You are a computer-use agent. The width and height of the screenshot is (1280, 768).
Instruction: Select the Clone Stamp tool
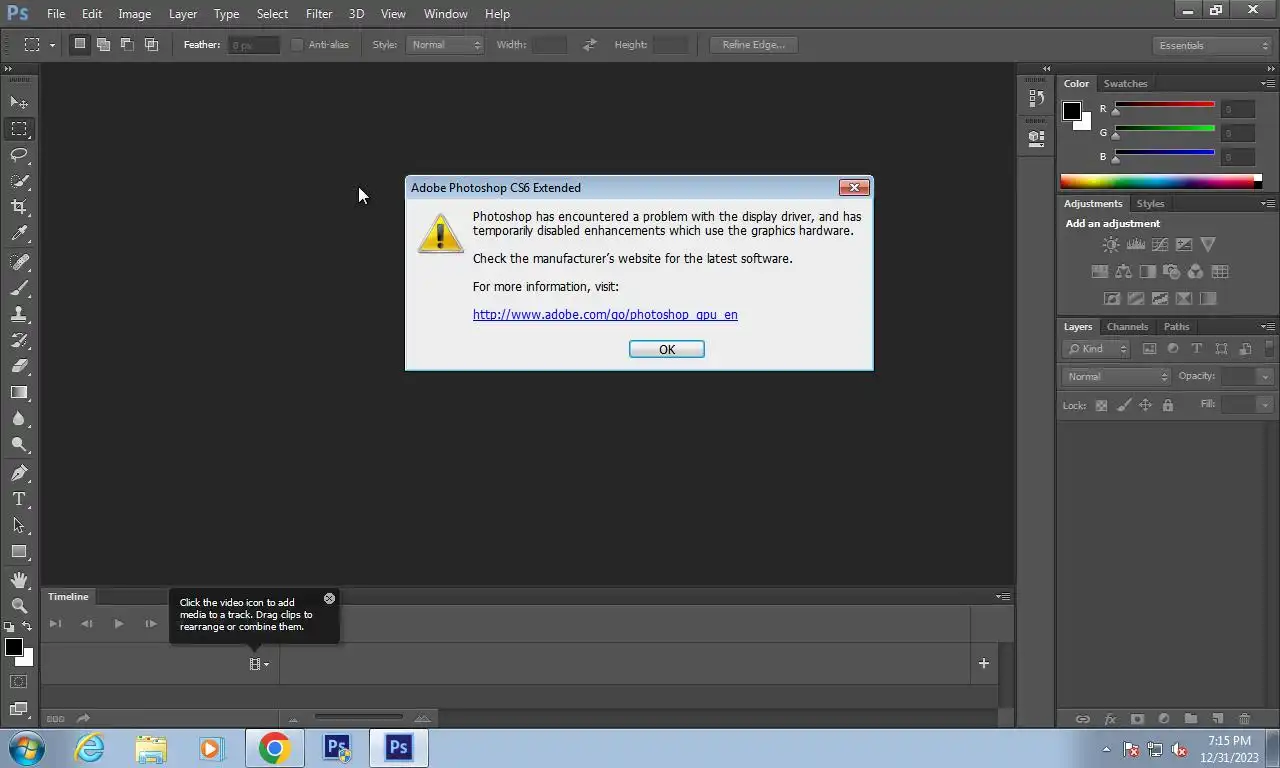[x=19, y=314]
